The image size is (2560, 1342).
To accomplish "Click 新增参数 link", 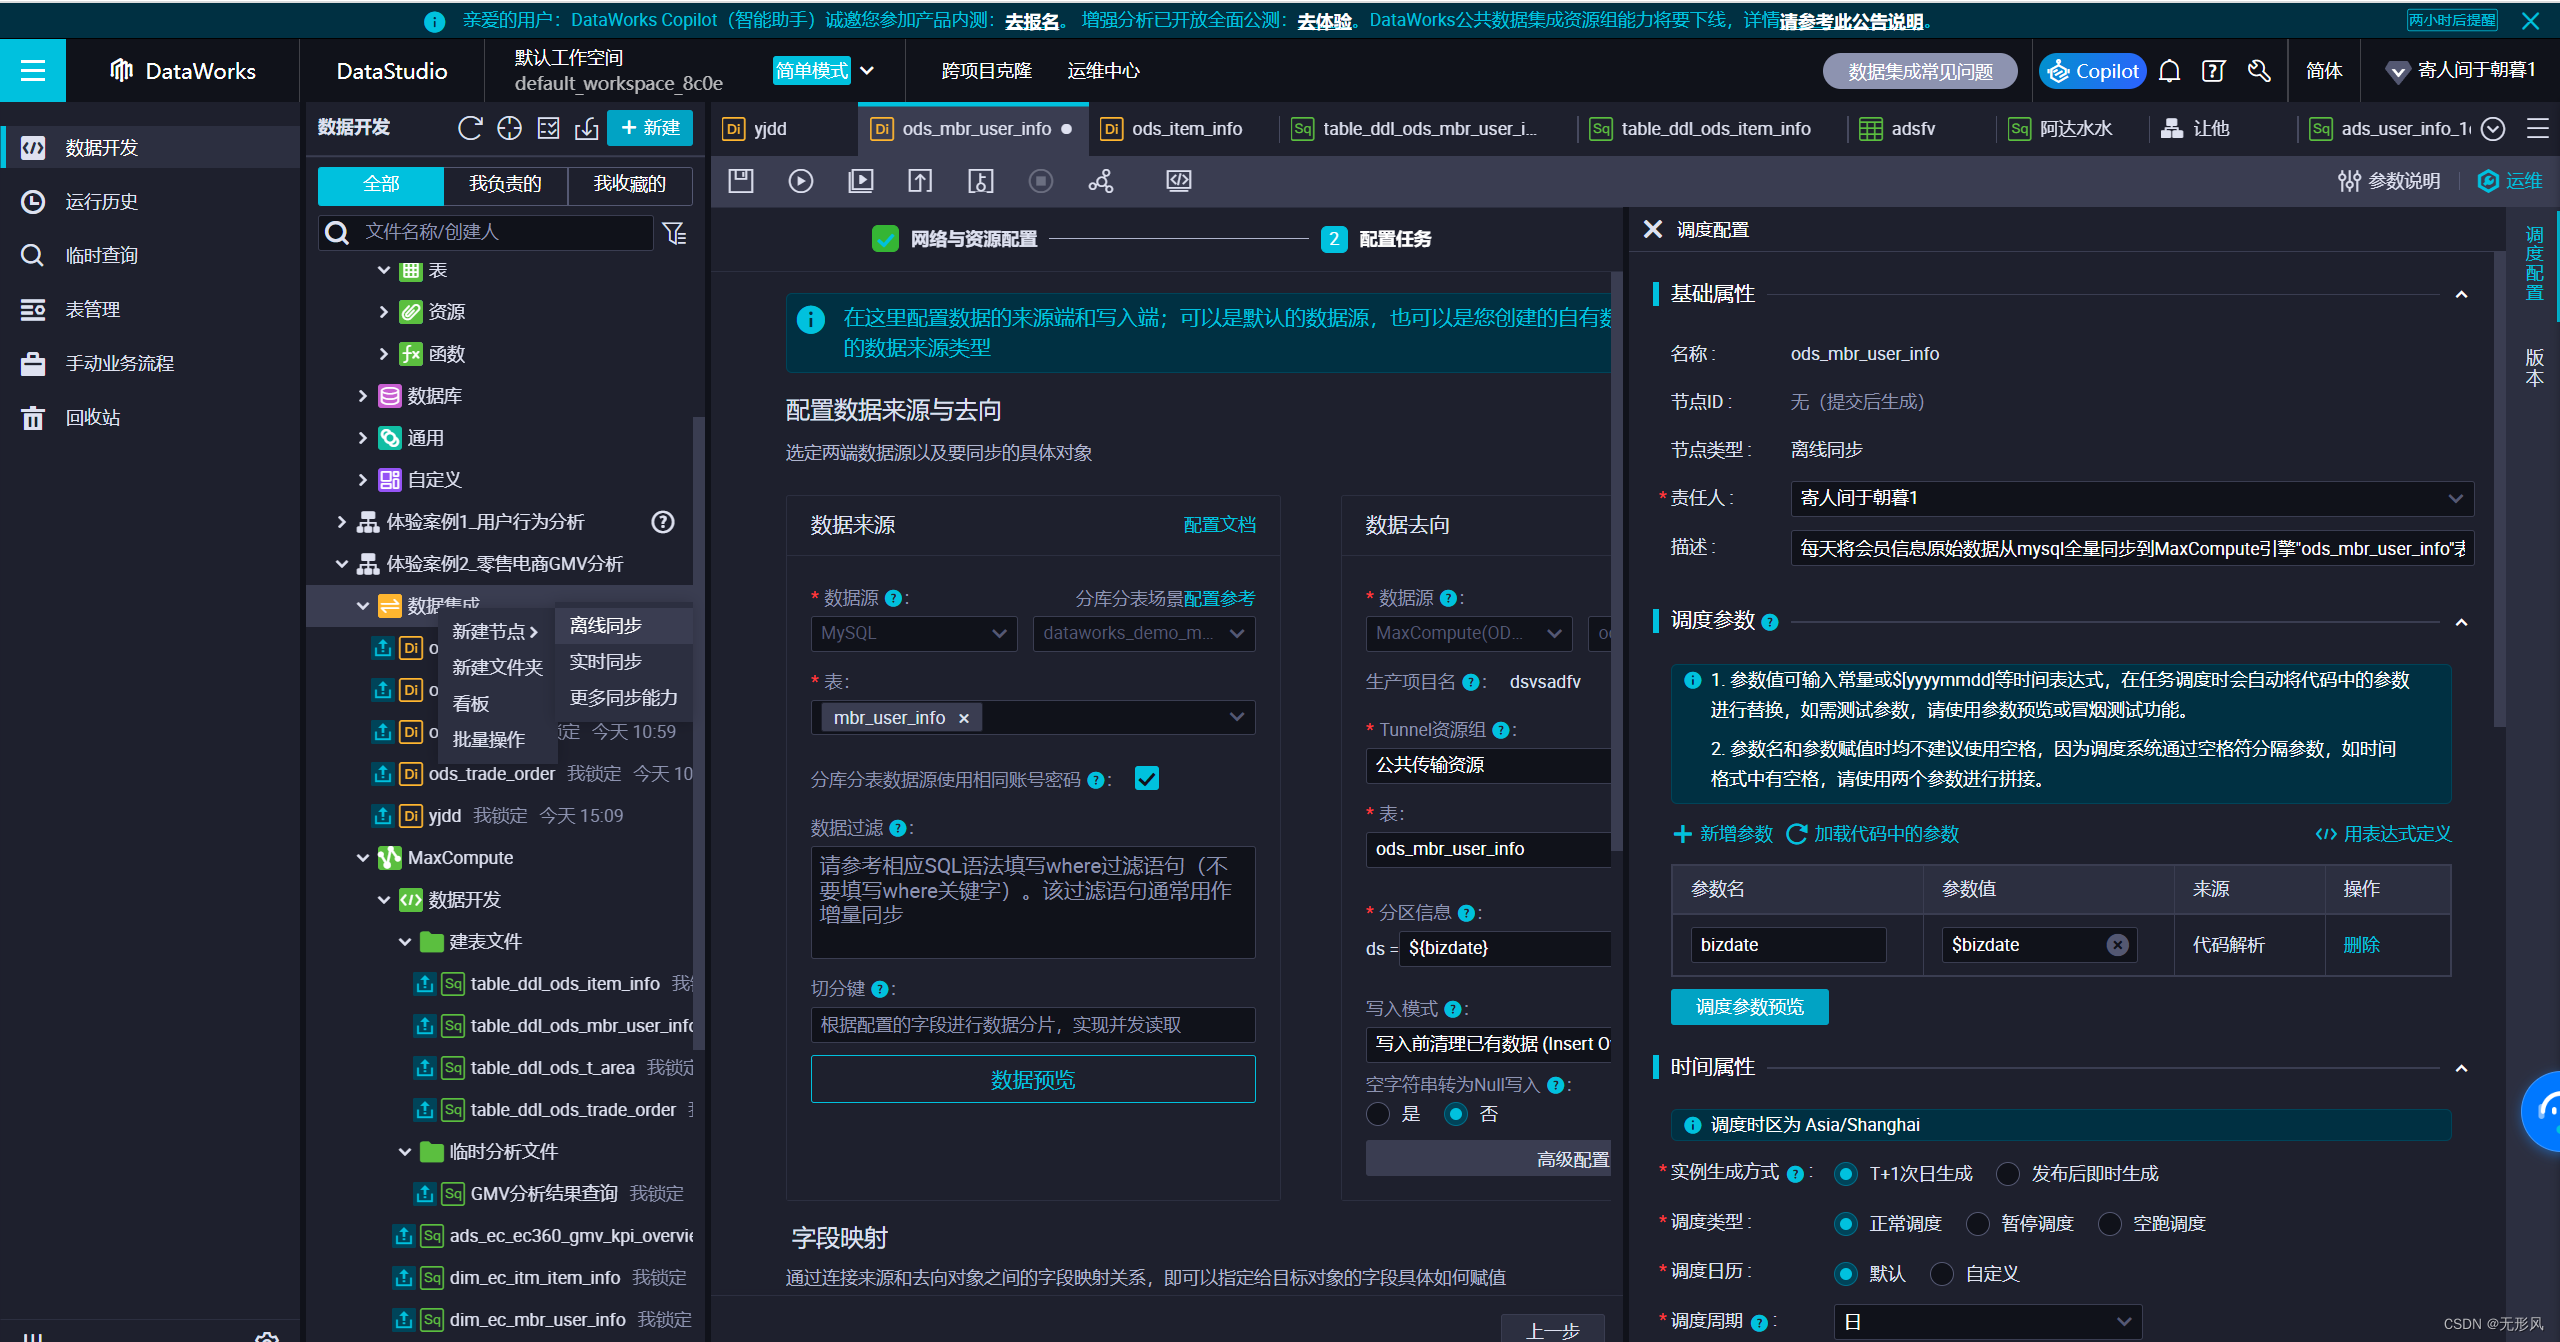I will (x=1723, y=834).
